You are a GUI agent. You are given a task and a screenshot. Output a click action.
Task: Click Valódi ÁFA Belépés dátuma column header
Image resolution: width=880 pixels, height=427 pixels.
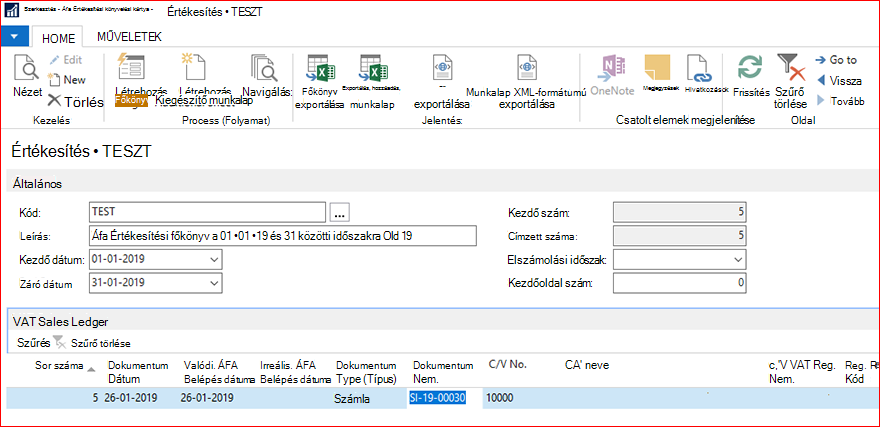220,372
